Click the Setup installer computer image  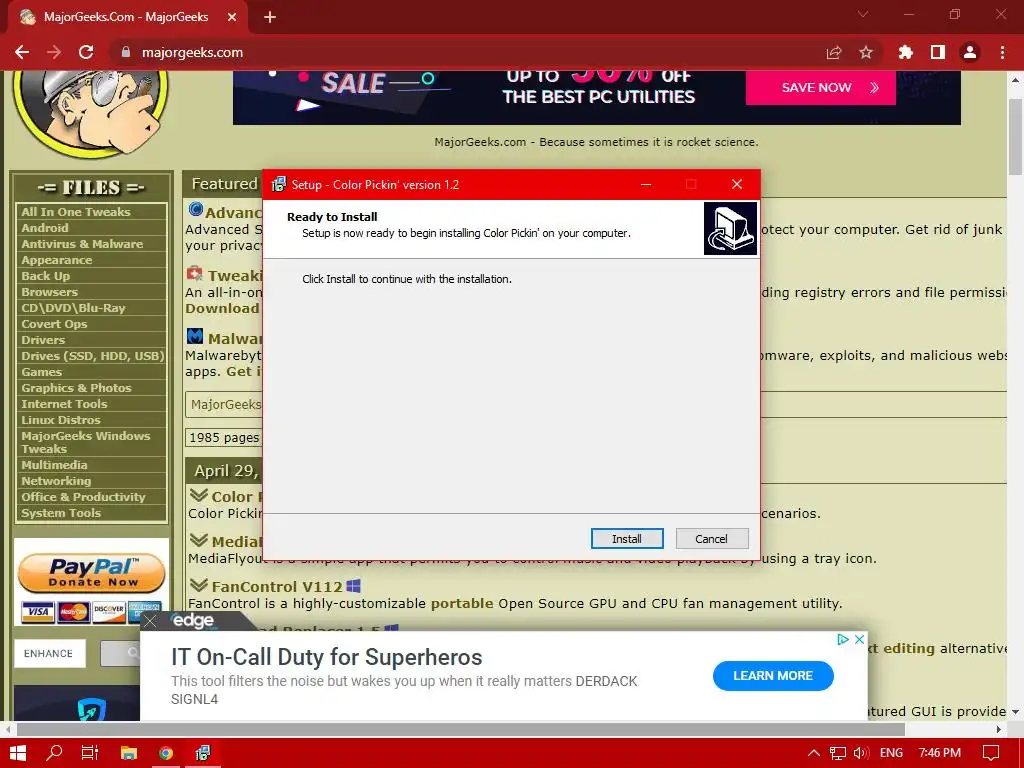click(730, 228)
